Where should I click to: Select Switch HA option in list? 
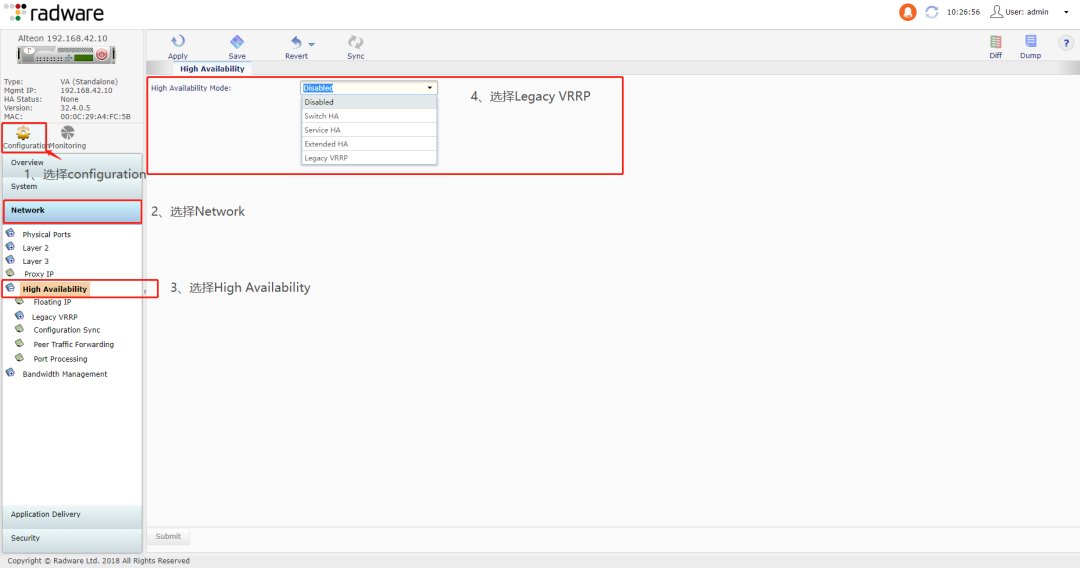click(322, 116)
